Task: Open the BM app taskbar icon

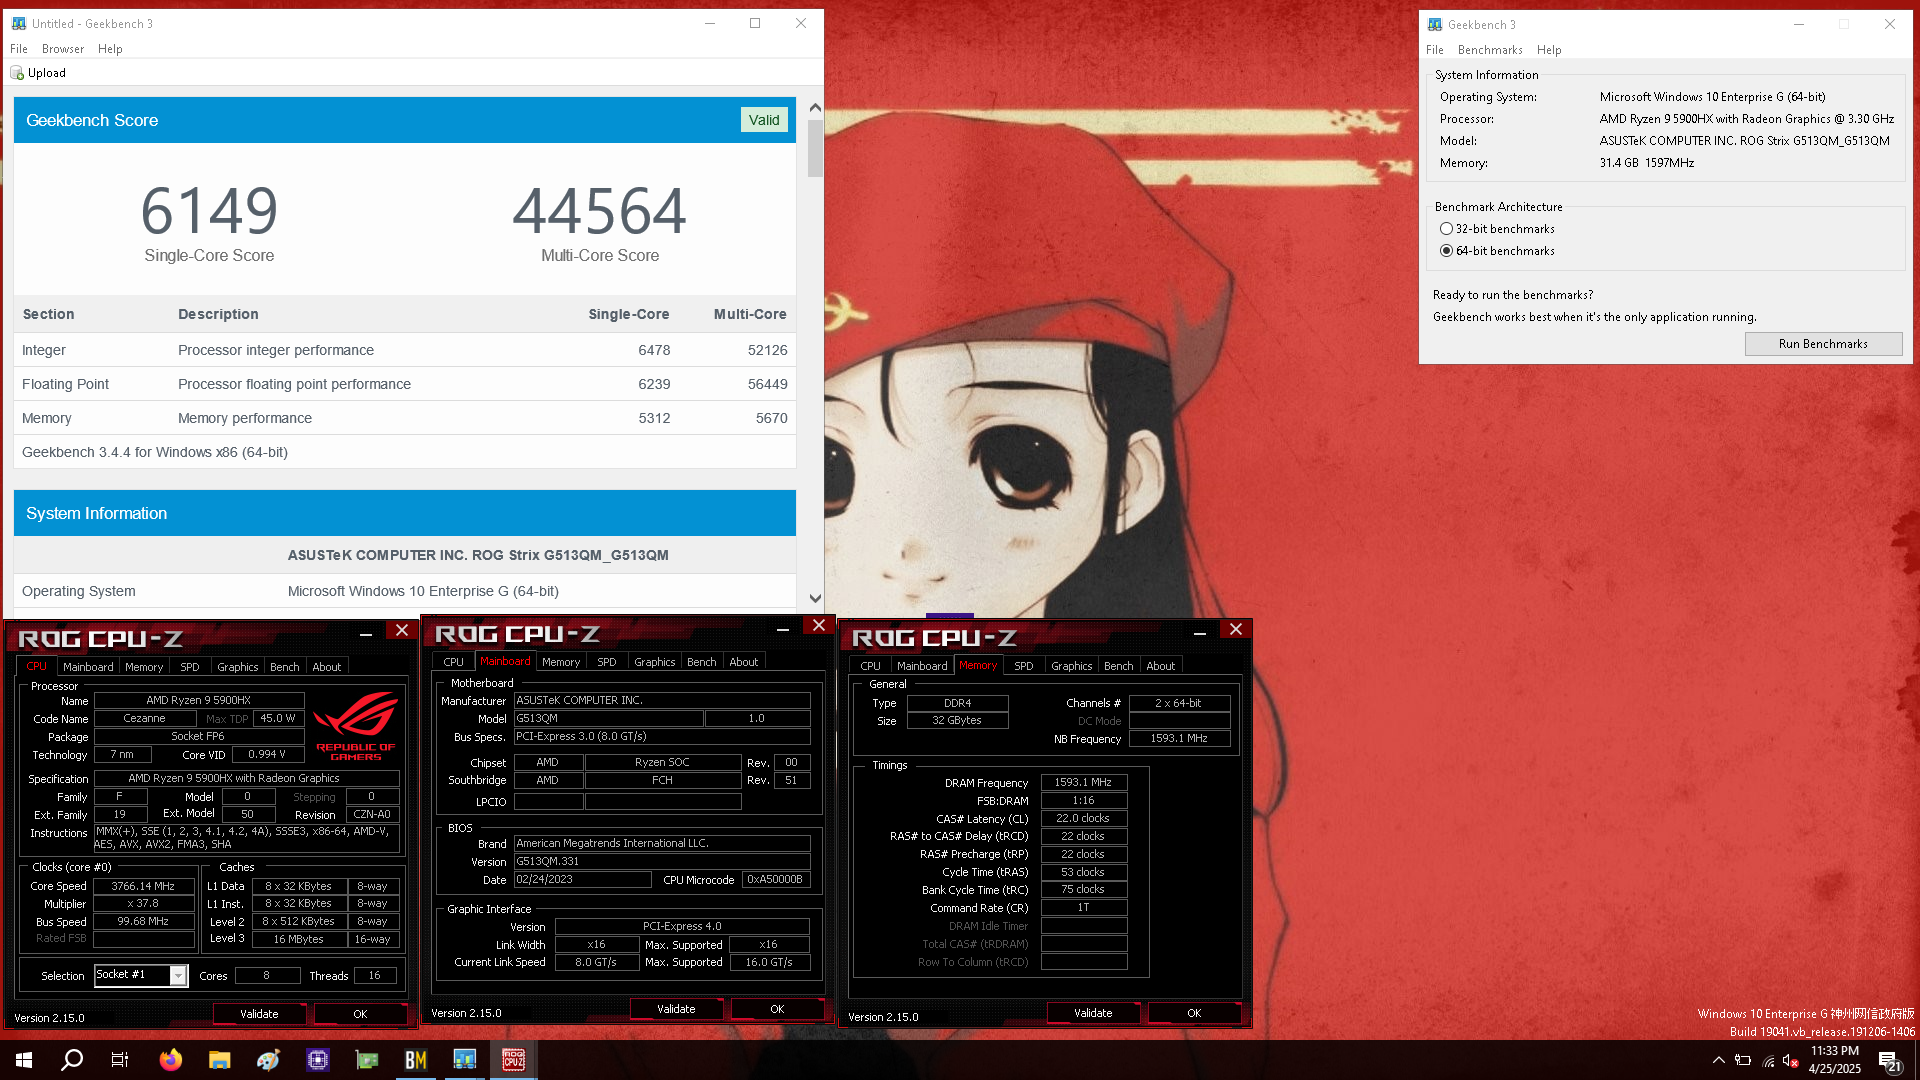Action: (x=416, y=1060)
